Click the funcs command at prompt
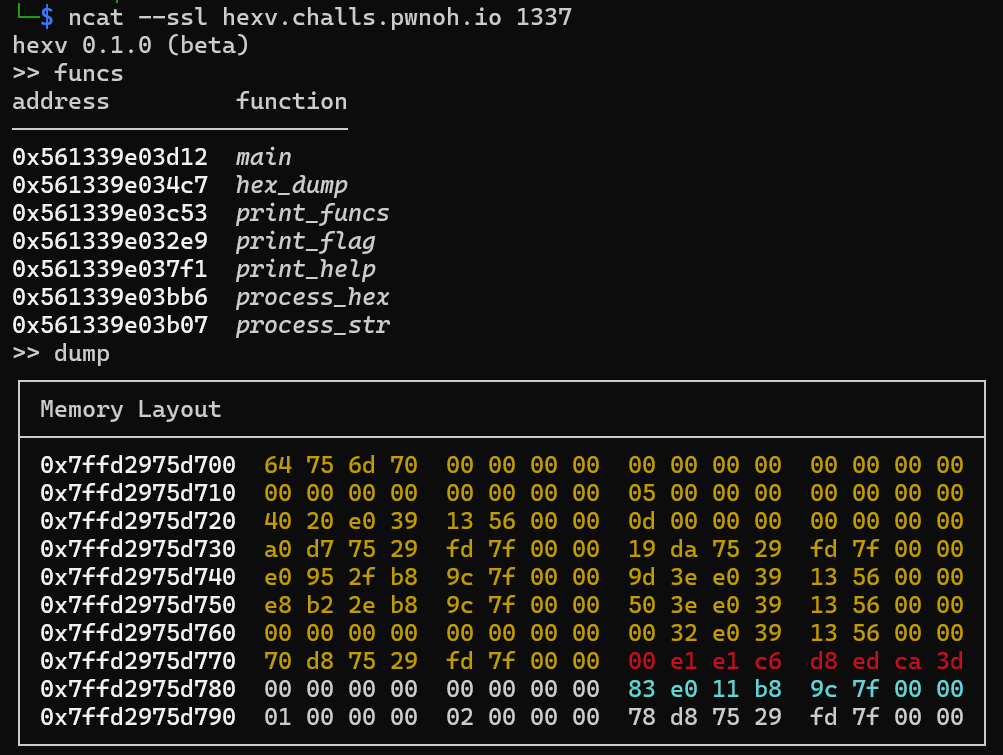 click(x=89, y=74)
